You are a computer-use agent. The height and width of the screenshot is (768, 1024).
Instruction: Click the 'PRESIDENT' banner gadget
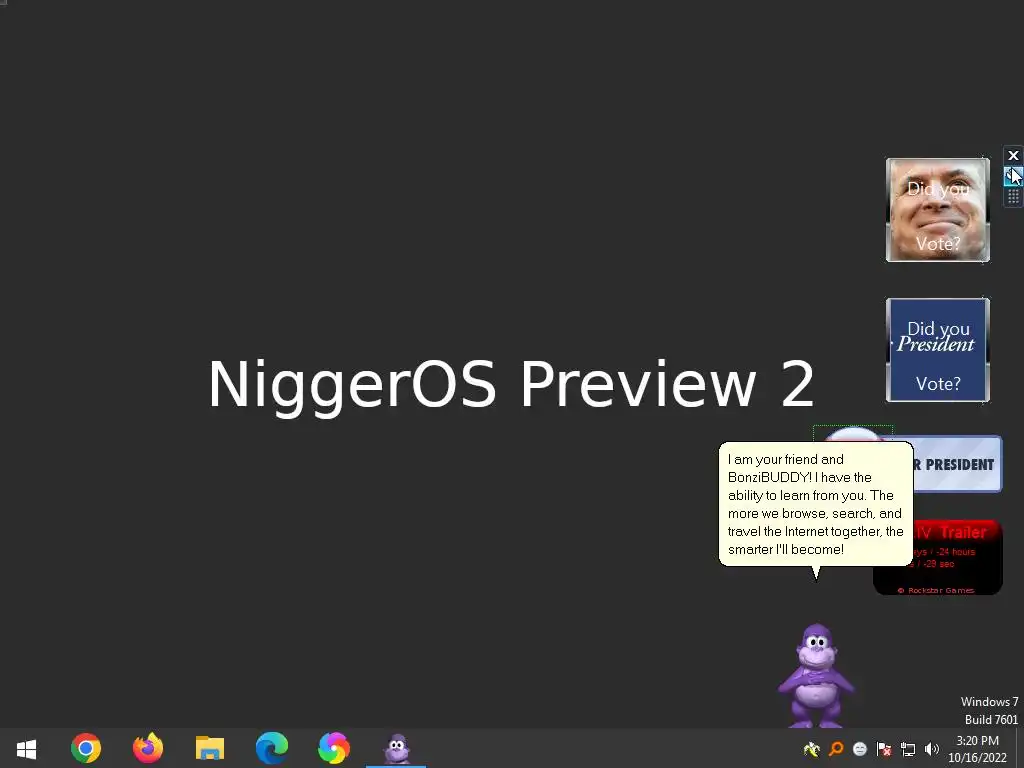(958, 464)
